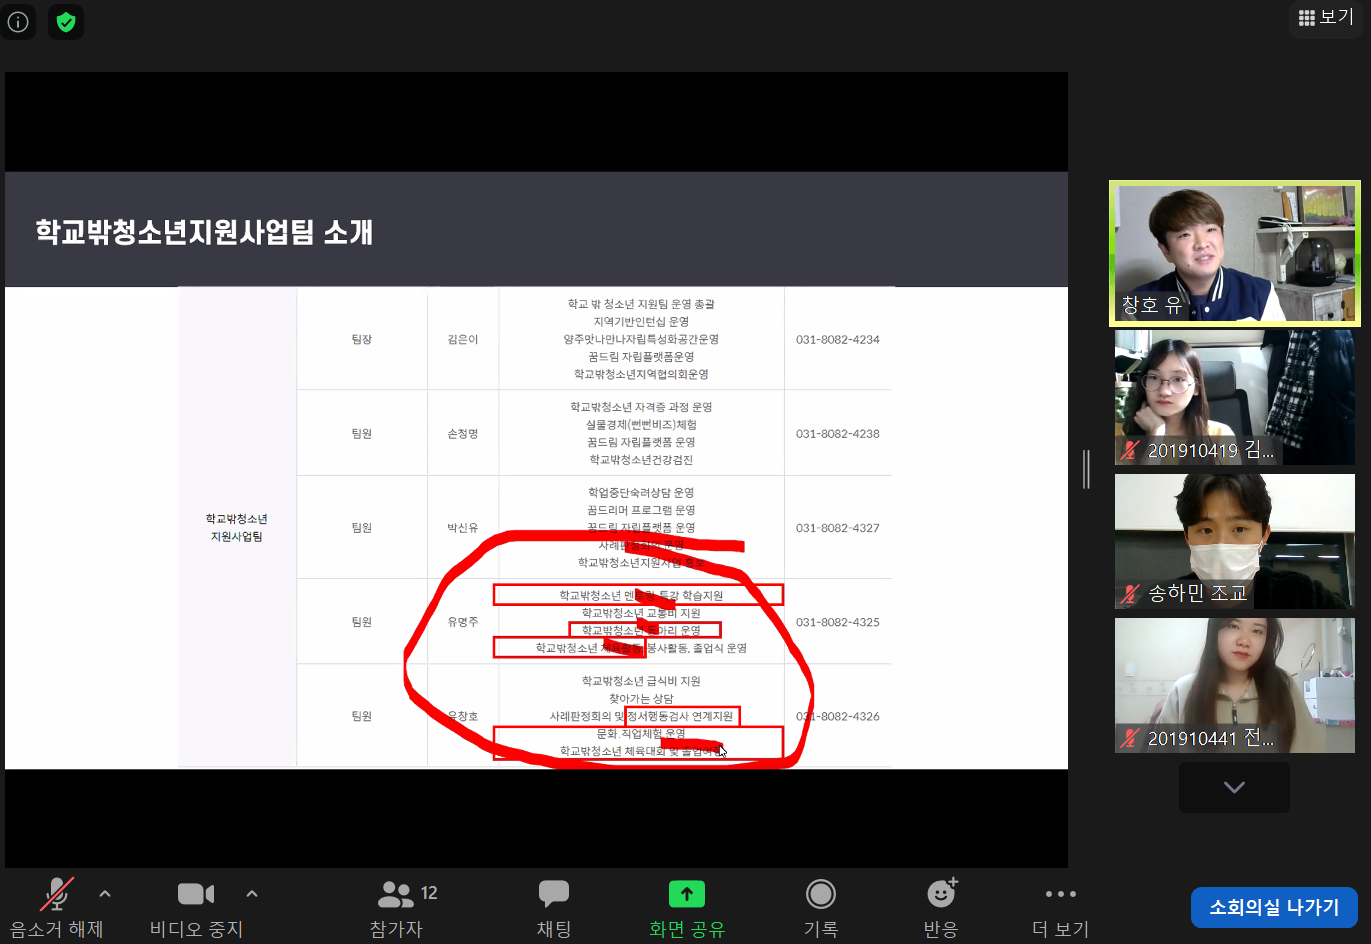Viewport: 1371px width, 944px height.
Task: Expand video settings arrow beside camera
Action: pyautogui.click(x=252, y=894)
